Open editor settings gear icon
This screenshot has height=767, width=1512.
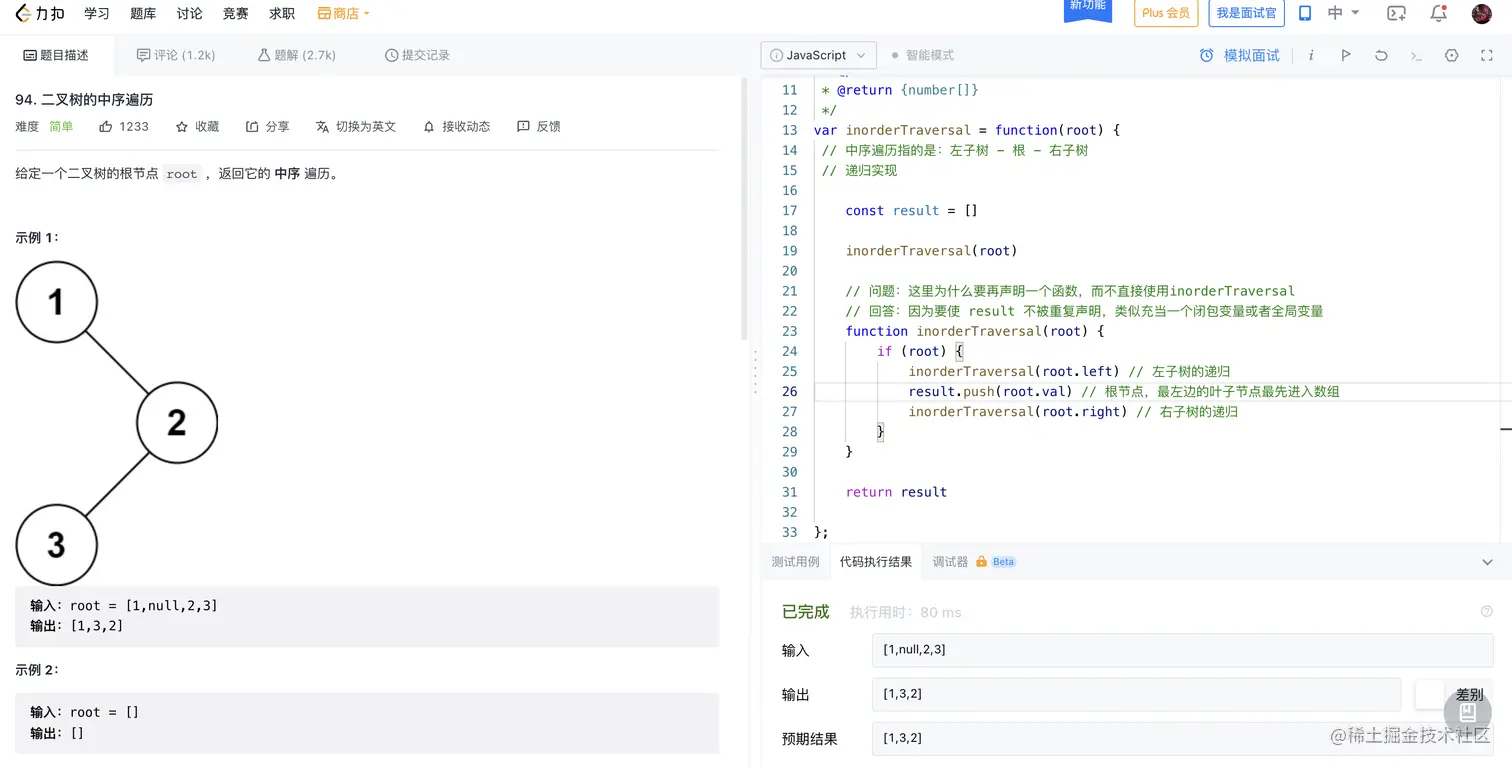(x=1452, y=55)
